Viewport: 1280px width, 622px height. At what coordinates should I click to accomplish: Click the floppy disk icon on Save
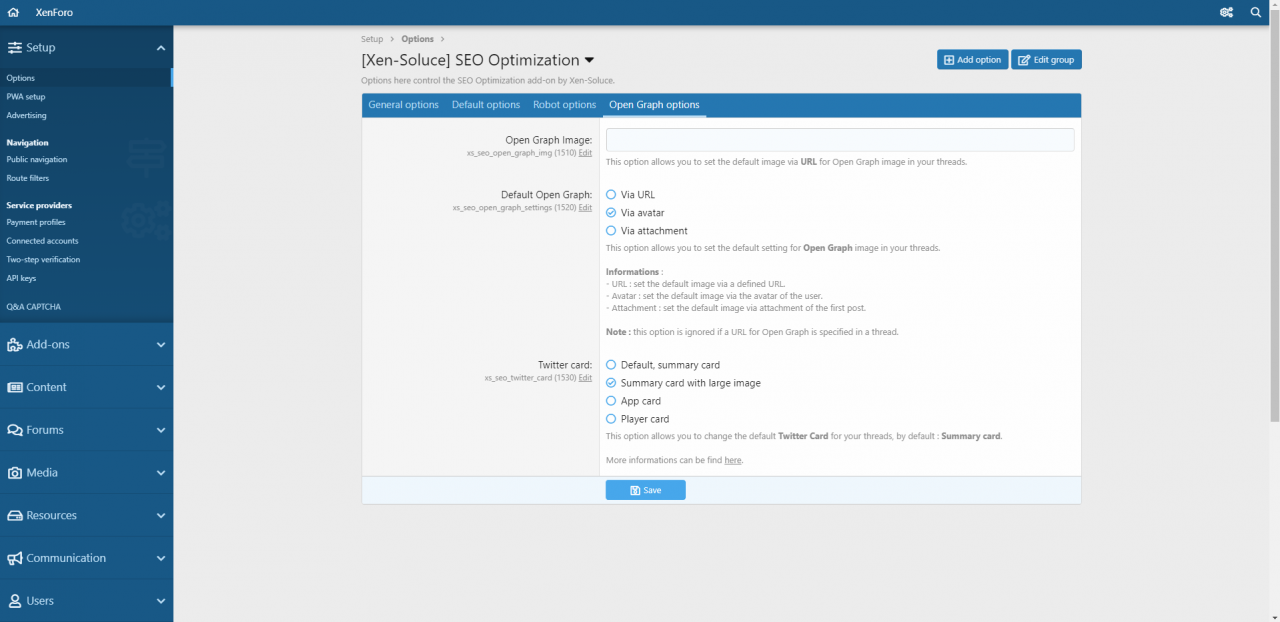pos(635,490)
